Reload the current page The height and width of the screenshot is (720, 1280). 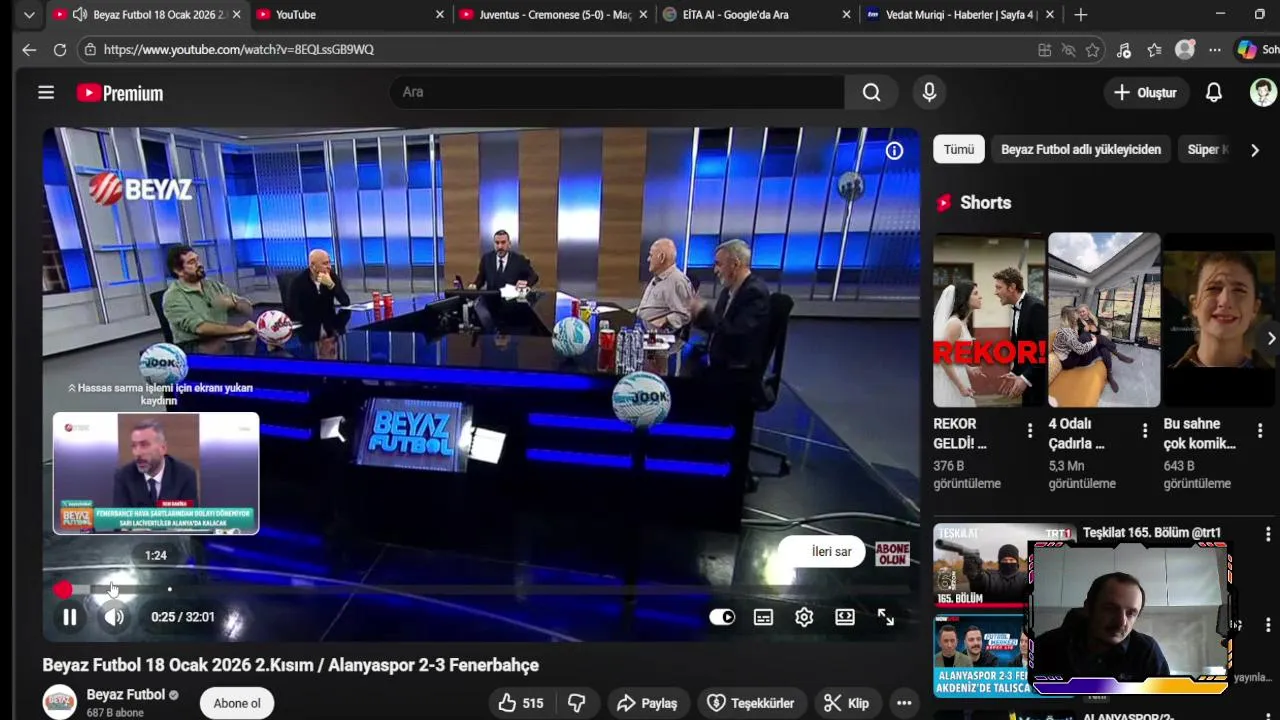(x=60, y=49)
